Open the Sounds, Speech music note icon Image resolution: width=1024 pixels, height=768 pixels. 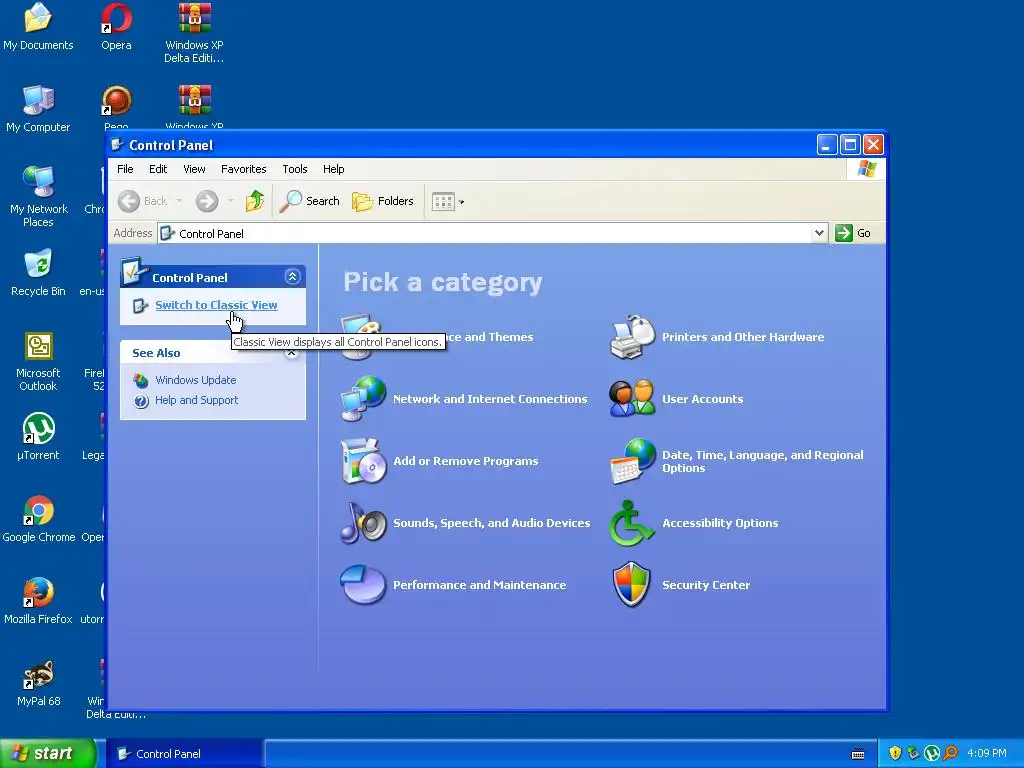click(363, 522)
